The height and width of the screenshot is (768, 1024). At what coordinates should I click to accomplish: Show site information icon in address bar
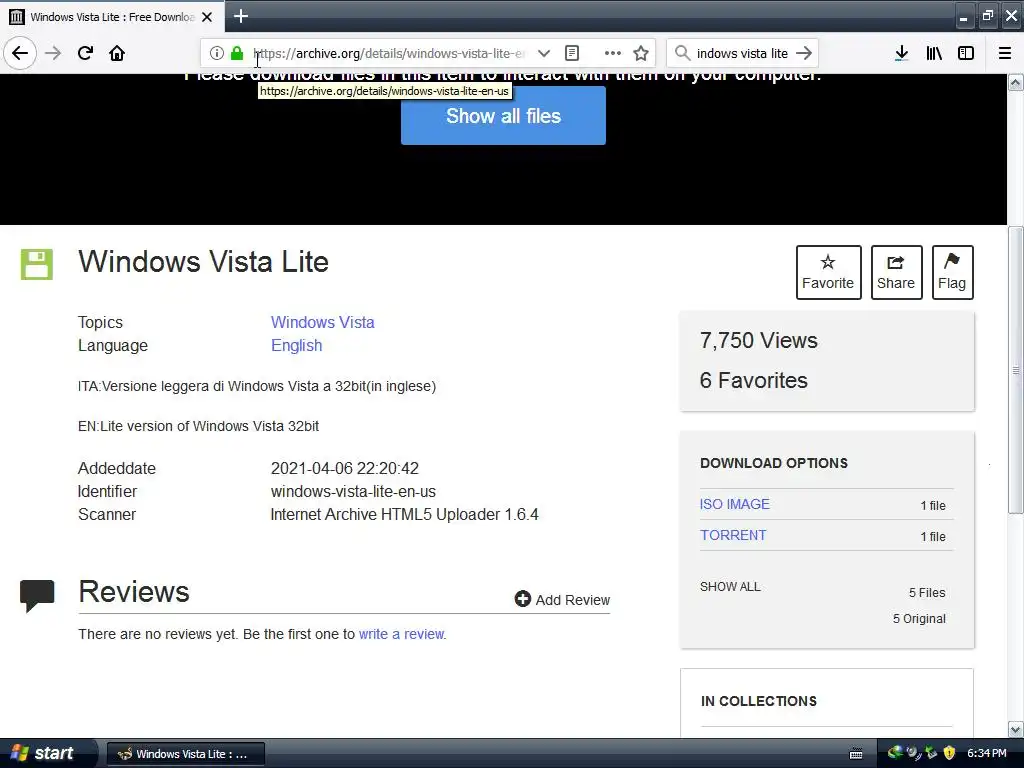coord(217,53)
